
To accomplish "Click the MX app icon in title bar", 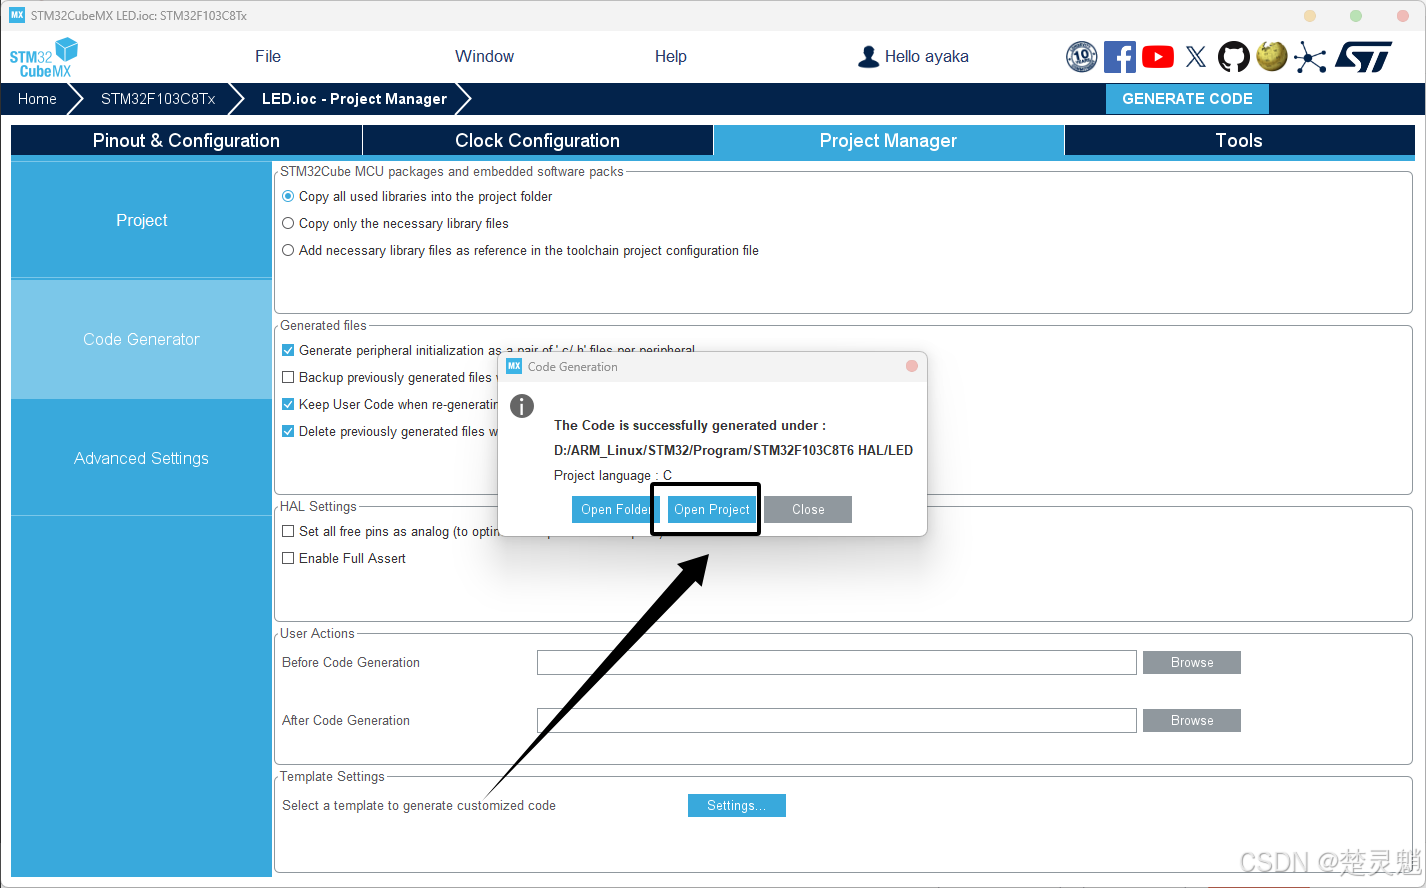I will (17, 15).
